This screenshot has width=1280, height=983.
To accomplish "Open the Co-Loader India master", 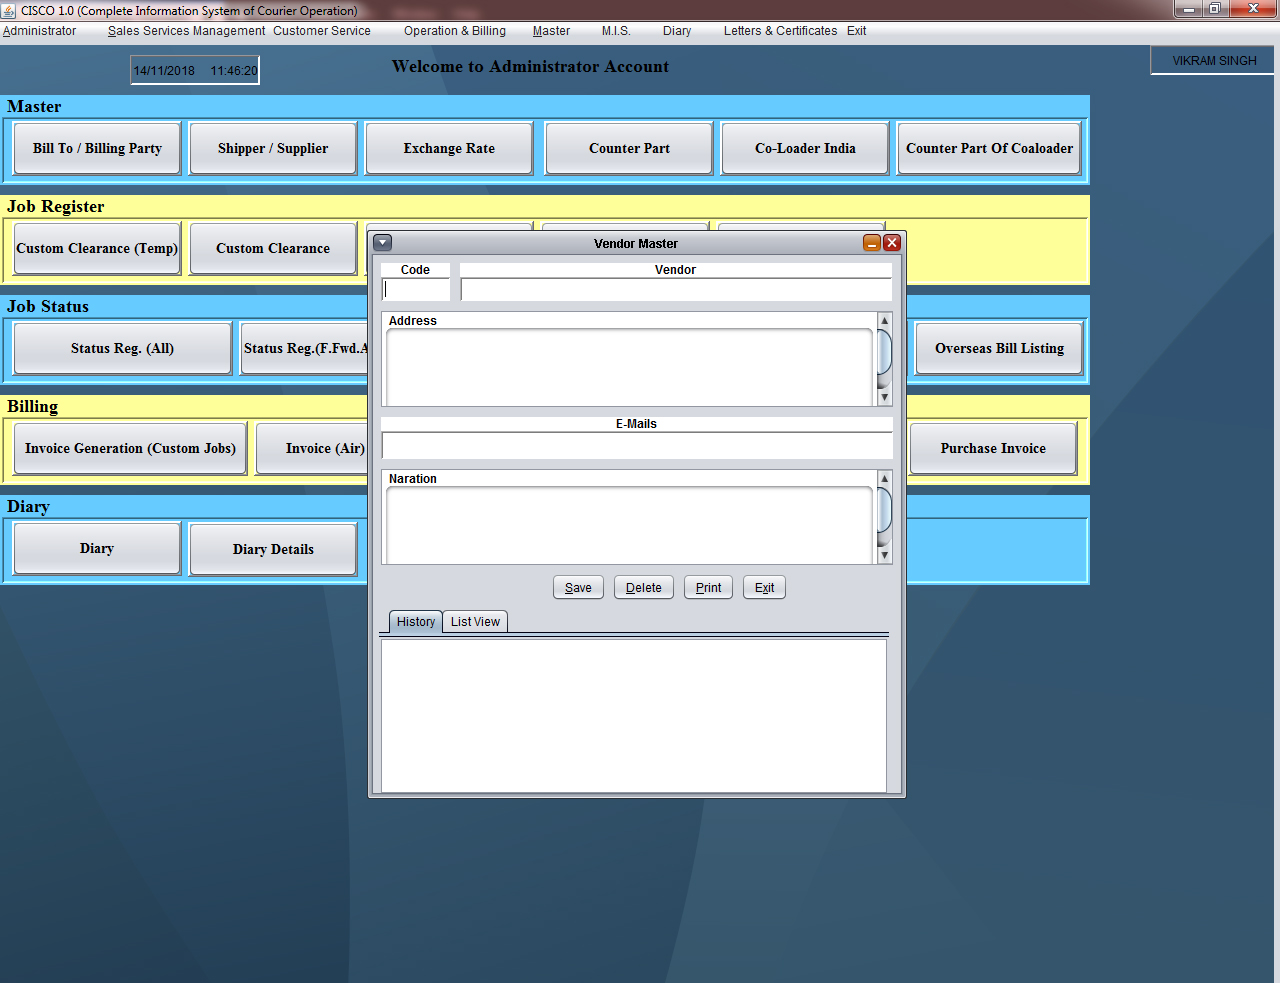I will pyautogui.click(x=805, y=148).
